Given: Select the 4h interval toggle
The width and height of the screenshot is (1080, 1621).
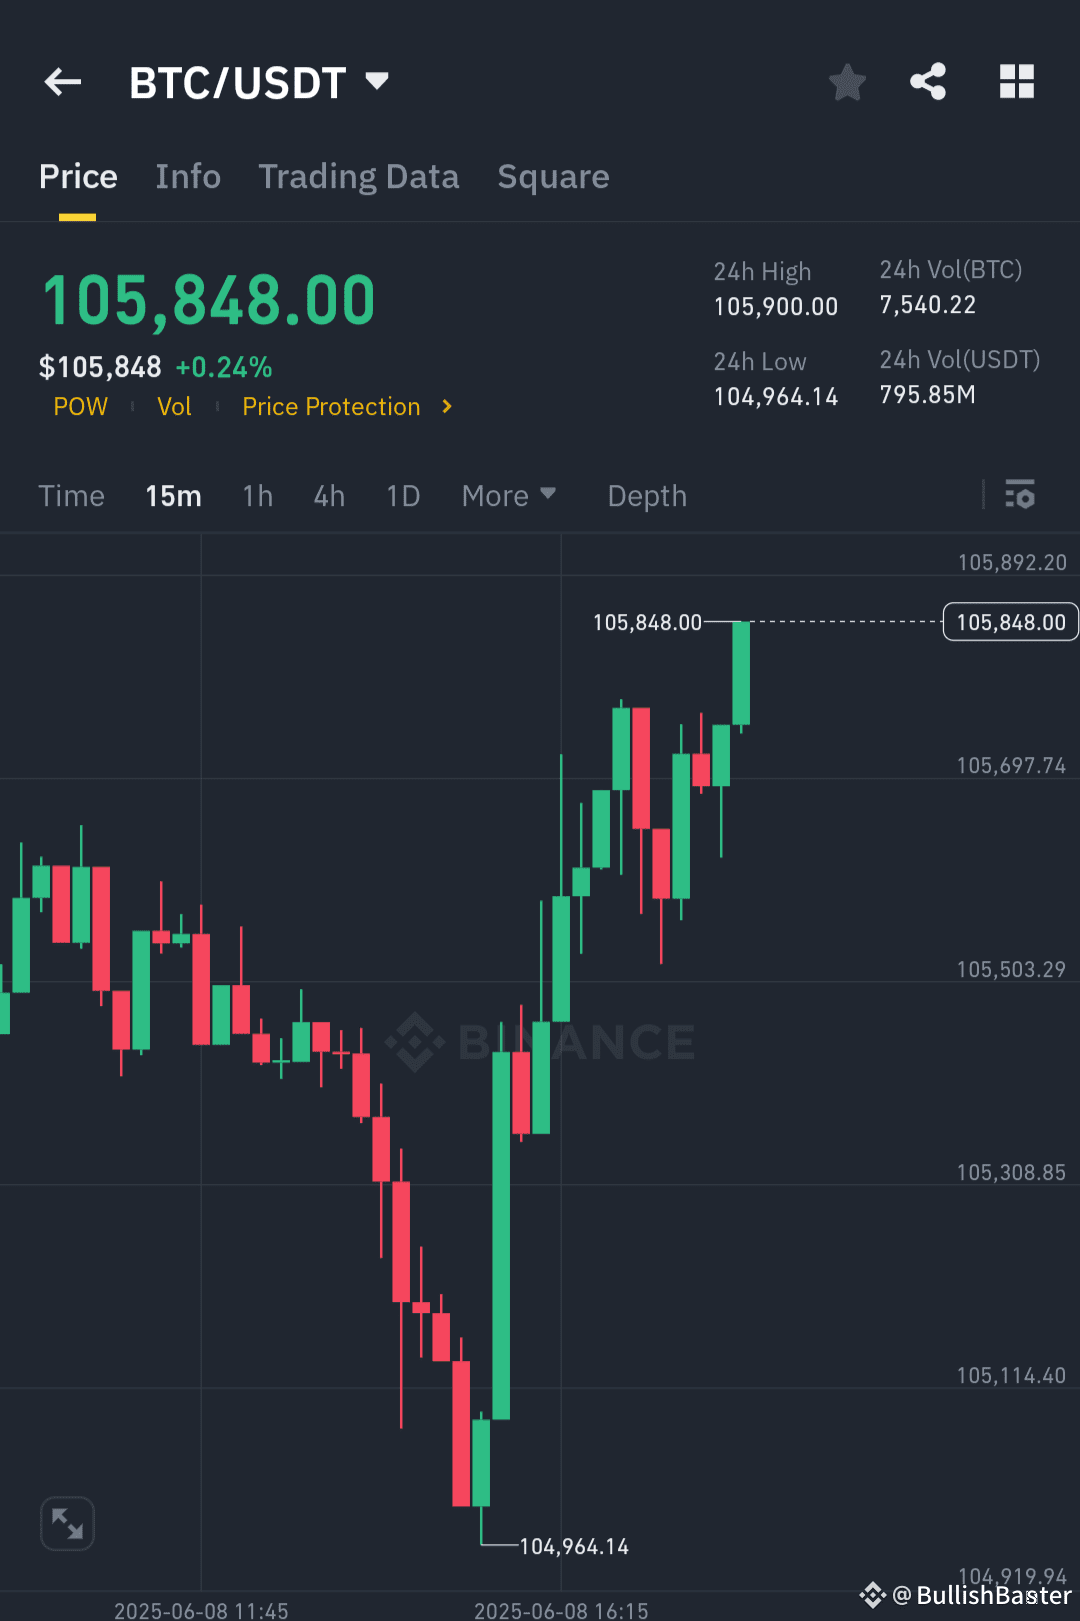Looking at the screenshot, I should [328, 495].
